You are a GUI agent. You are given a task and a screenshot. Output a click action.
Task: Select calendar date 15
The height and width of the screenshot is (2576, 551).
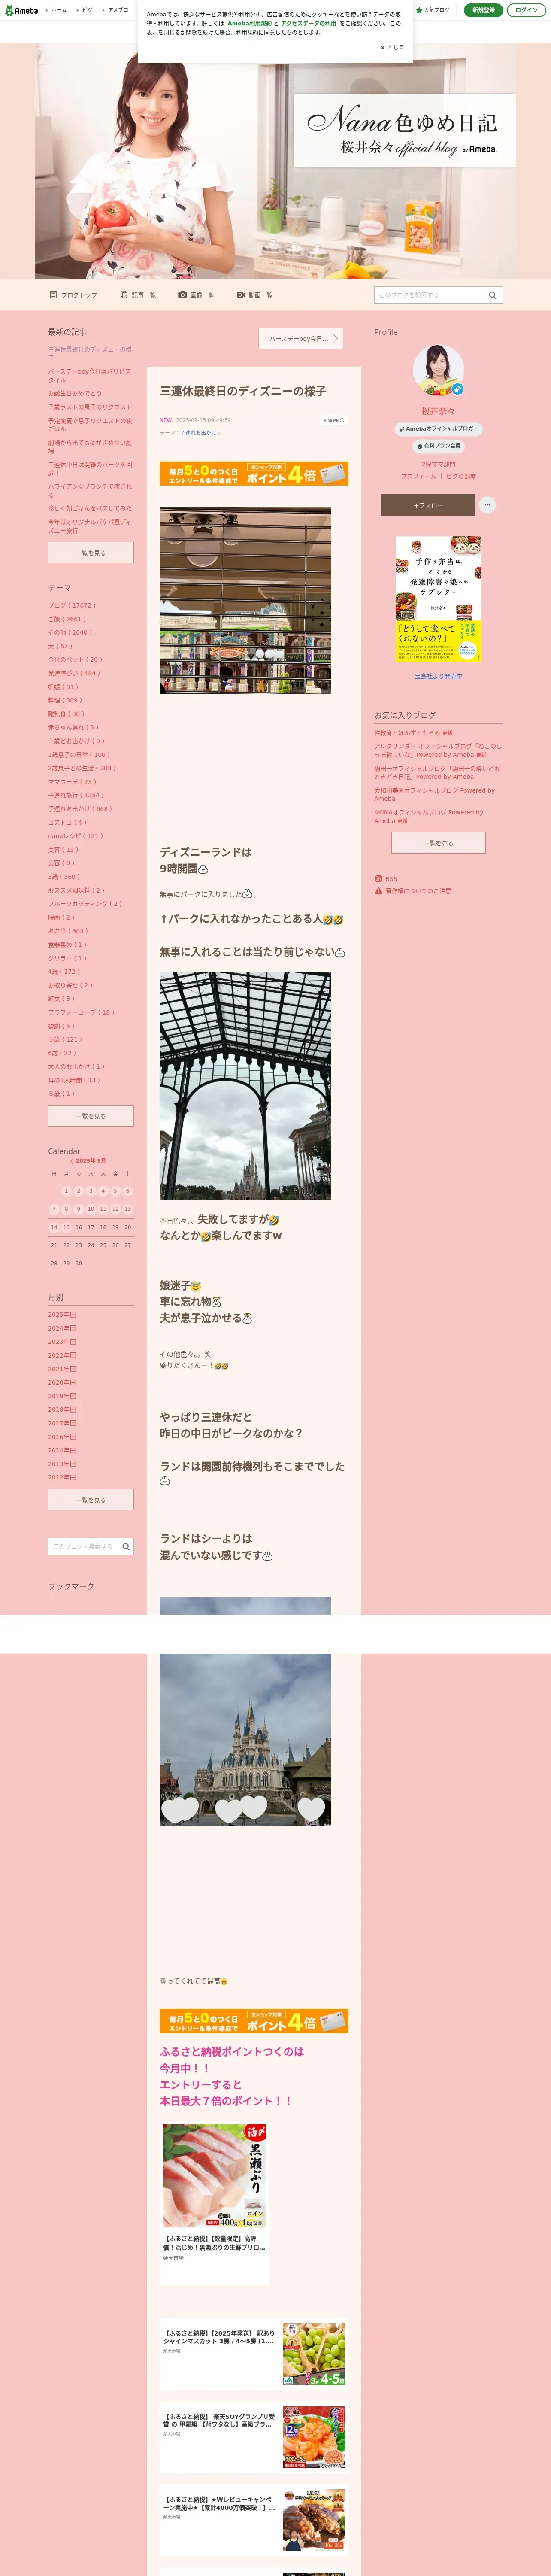(x=66, y=1227)
